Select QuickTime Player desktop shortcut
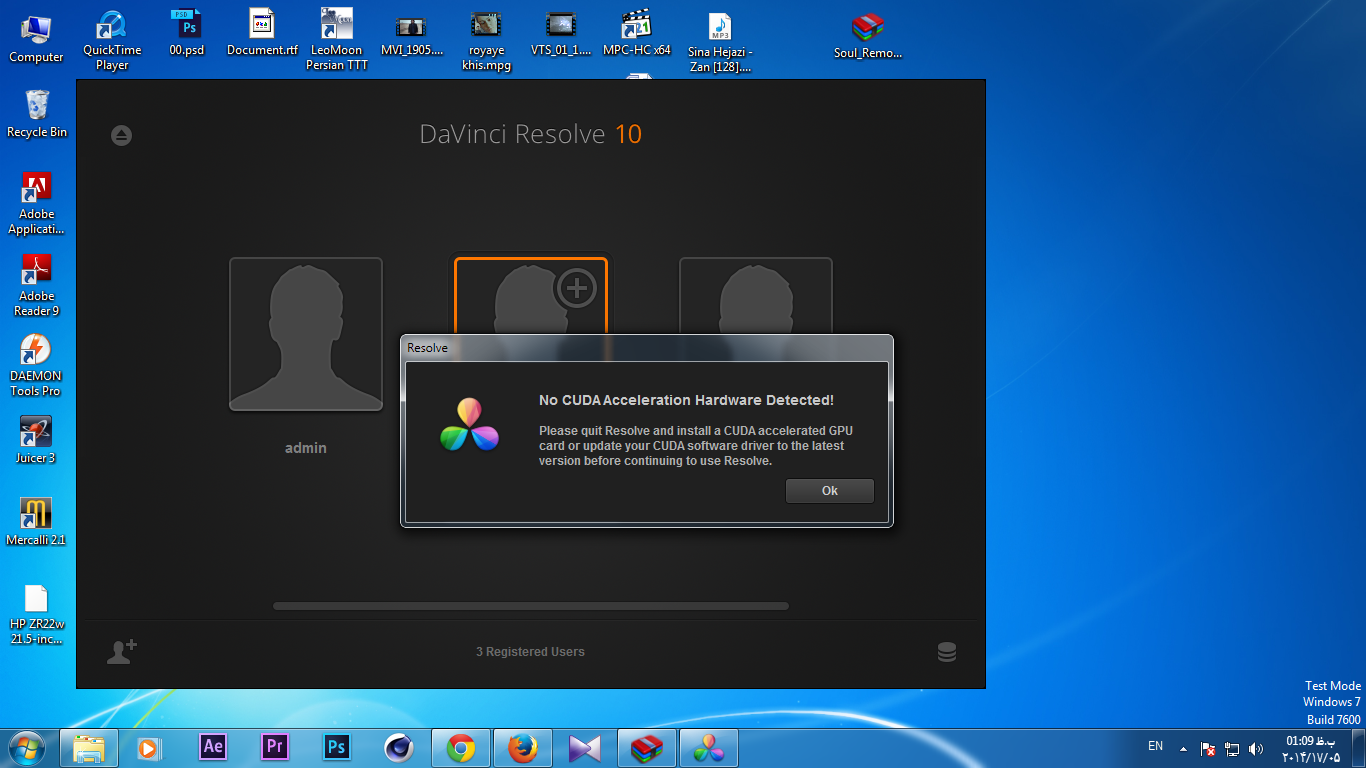1366x768 pixels. pyautogui.click(x=112, y=40)
